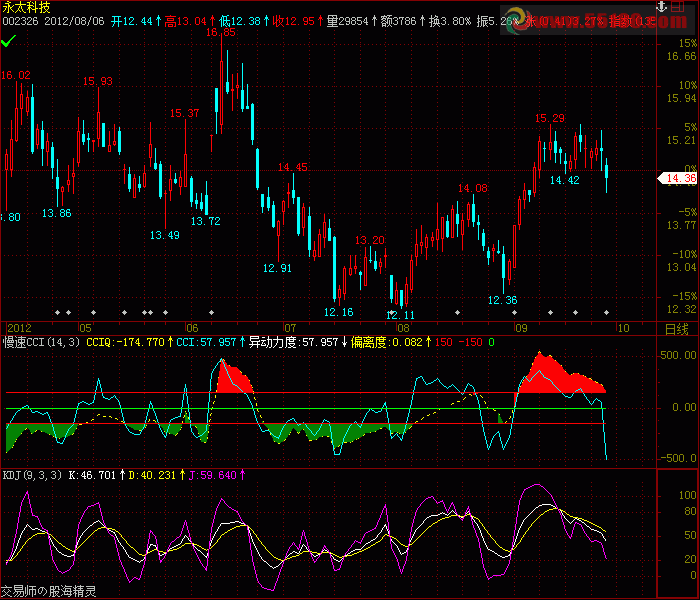
Task: Click the 002326 stock code
Action: click(20, 20)
